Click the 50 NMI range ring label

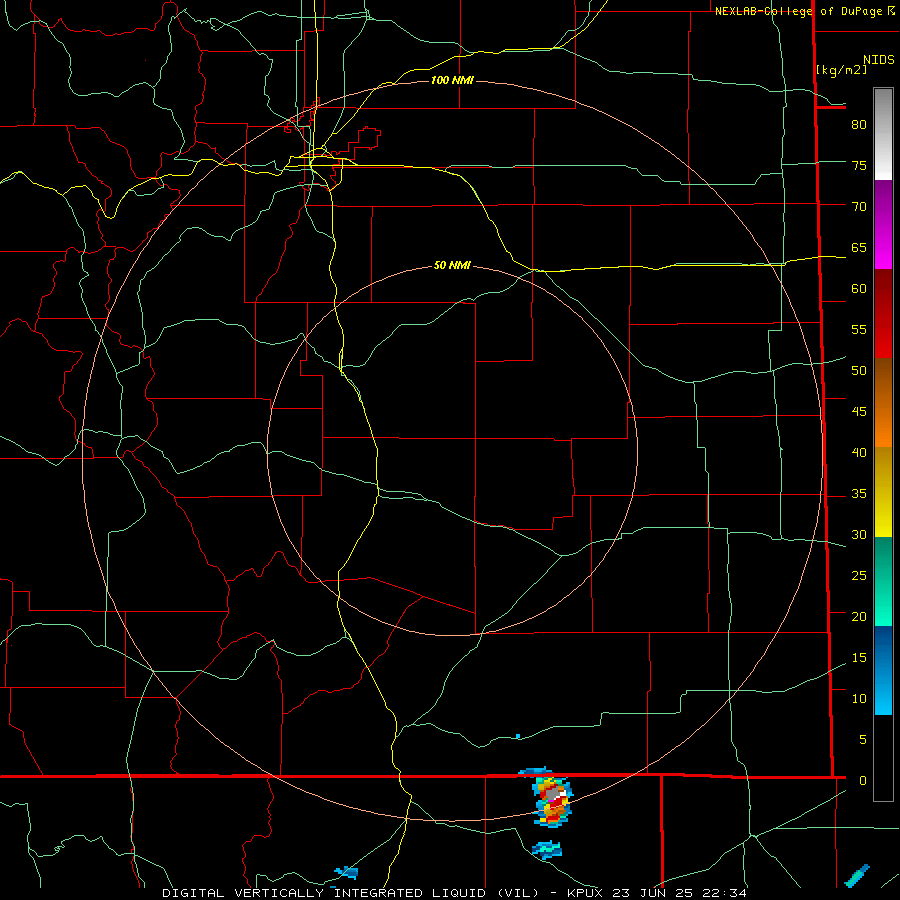coord(452,265)
